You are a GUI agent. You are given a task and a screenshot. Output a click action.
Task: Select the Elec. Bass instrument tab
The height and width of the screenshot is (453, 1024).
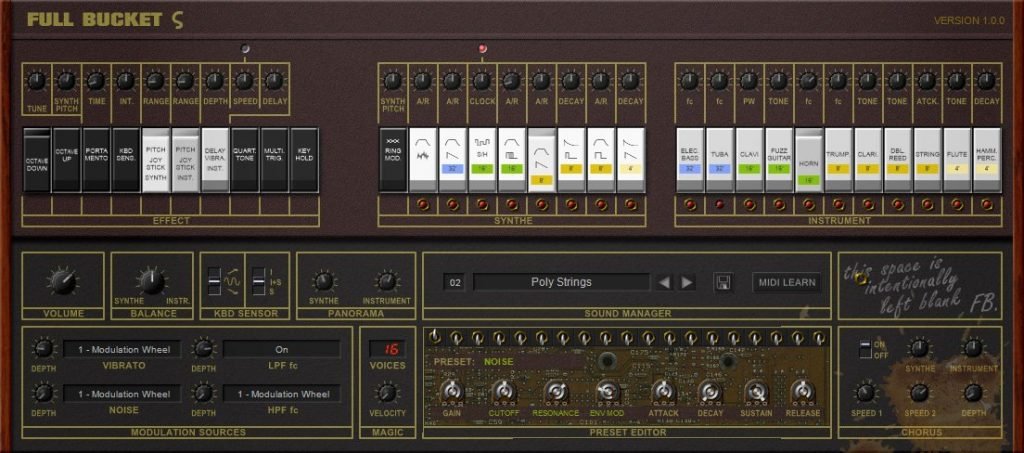pos(690,159)
